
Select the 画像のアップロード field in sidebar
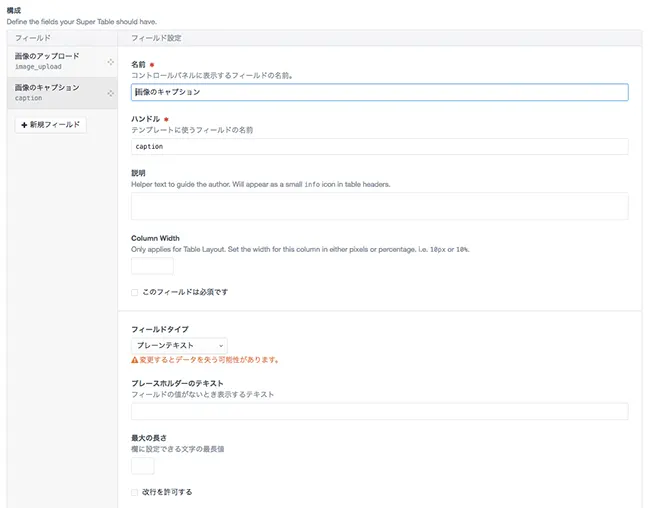[55, 61]
